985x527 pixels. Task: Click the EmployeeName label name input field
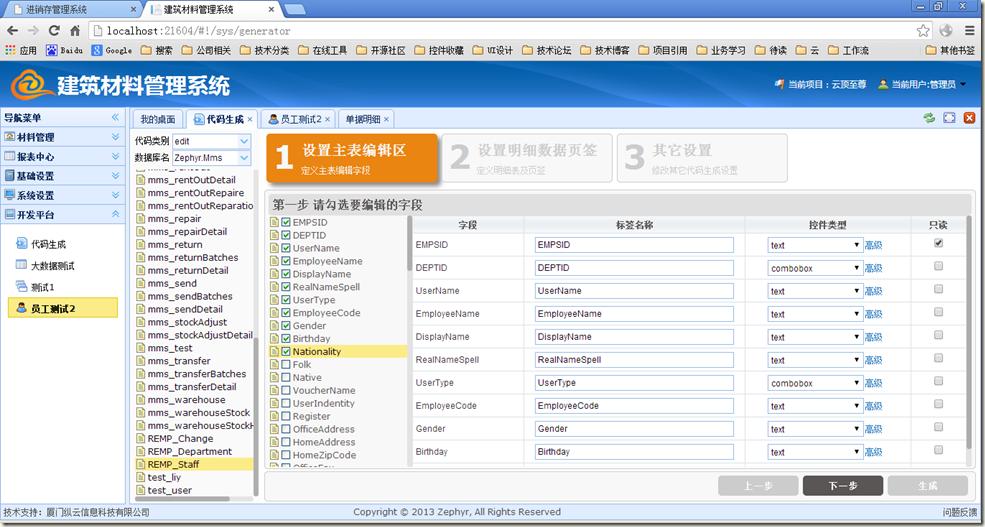pyautogui.click(x=633, y=314)
